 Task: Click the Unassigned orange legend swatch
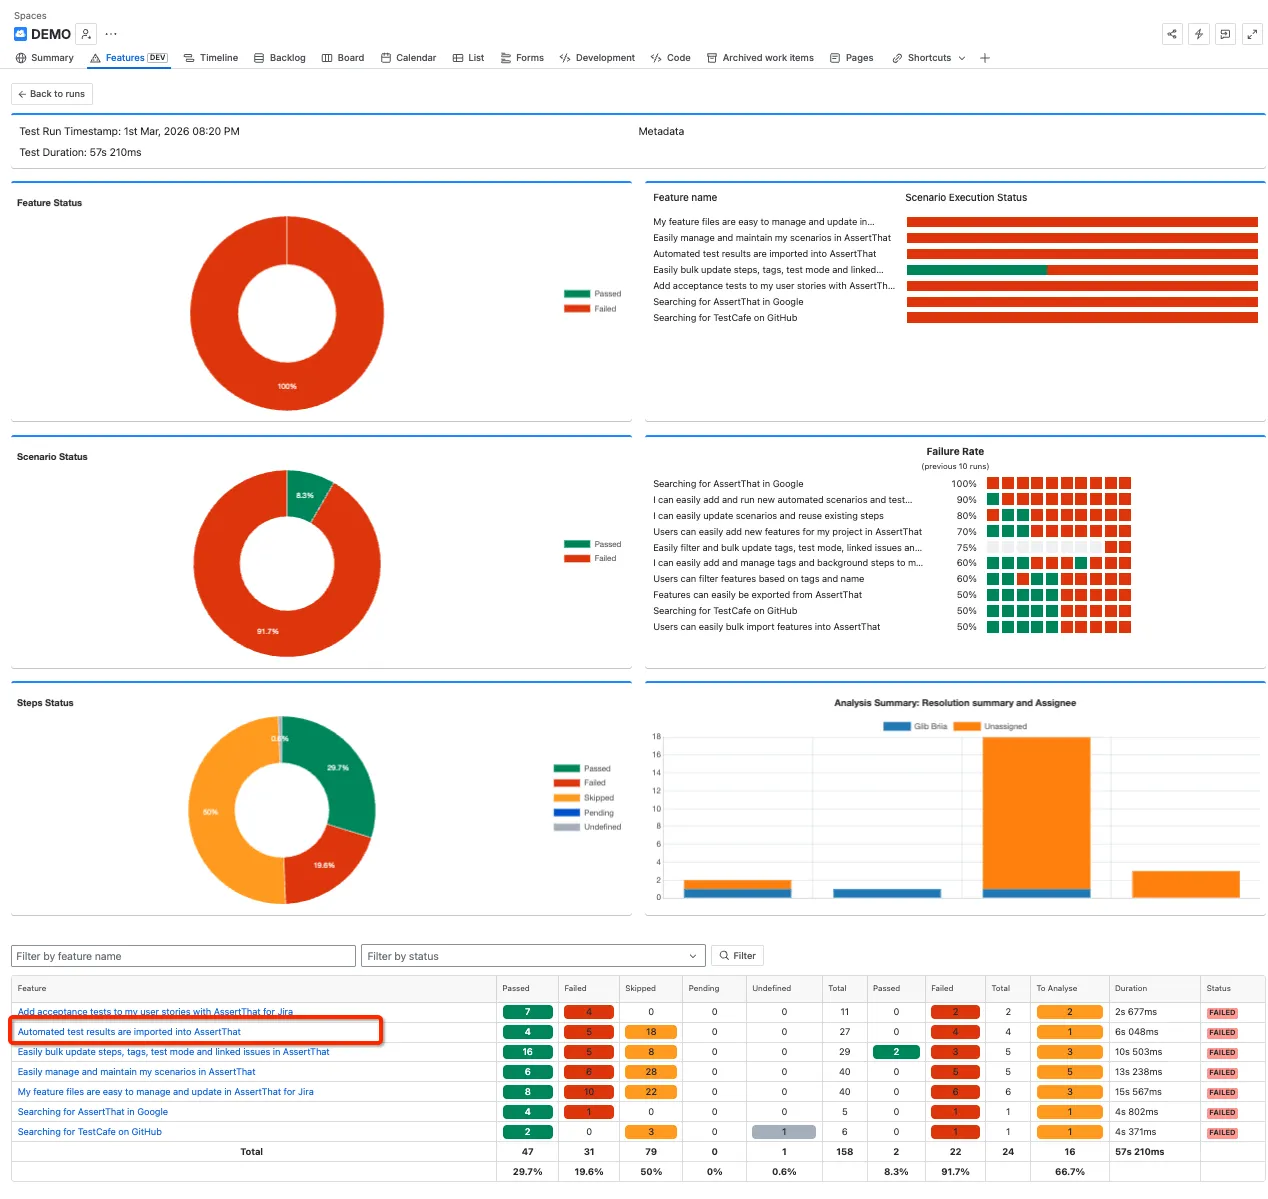pyautogui.click(x=967, y=726)
